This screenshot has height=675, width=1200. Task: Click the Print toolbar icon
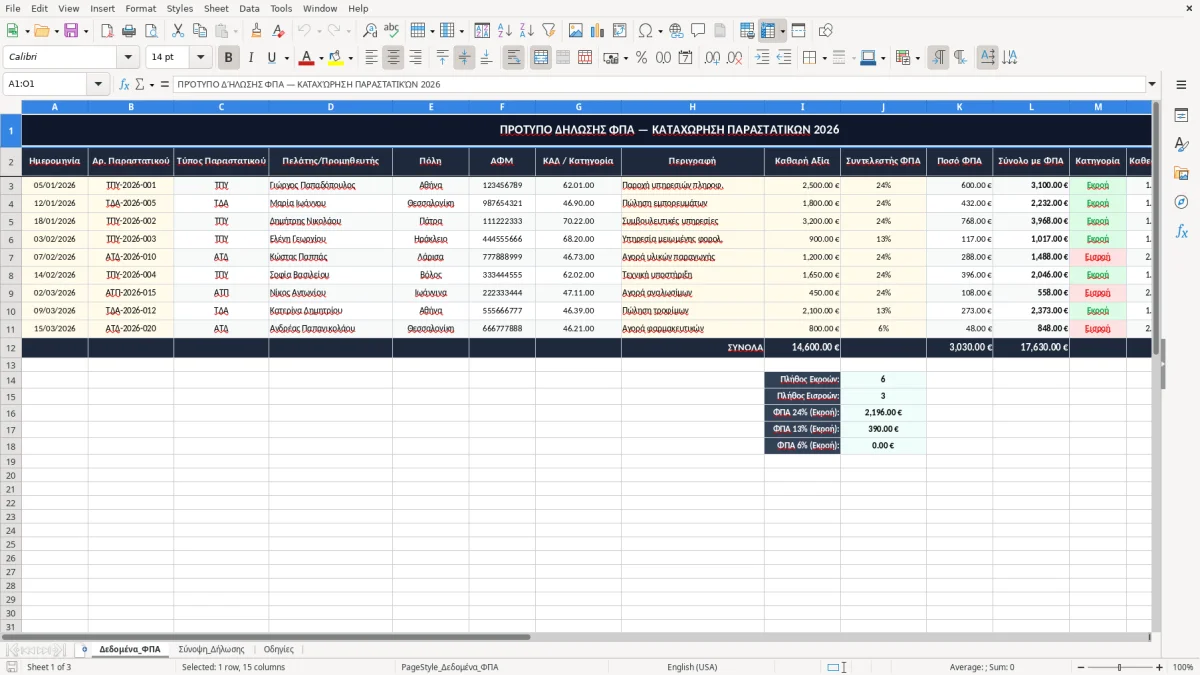(129, 31)
